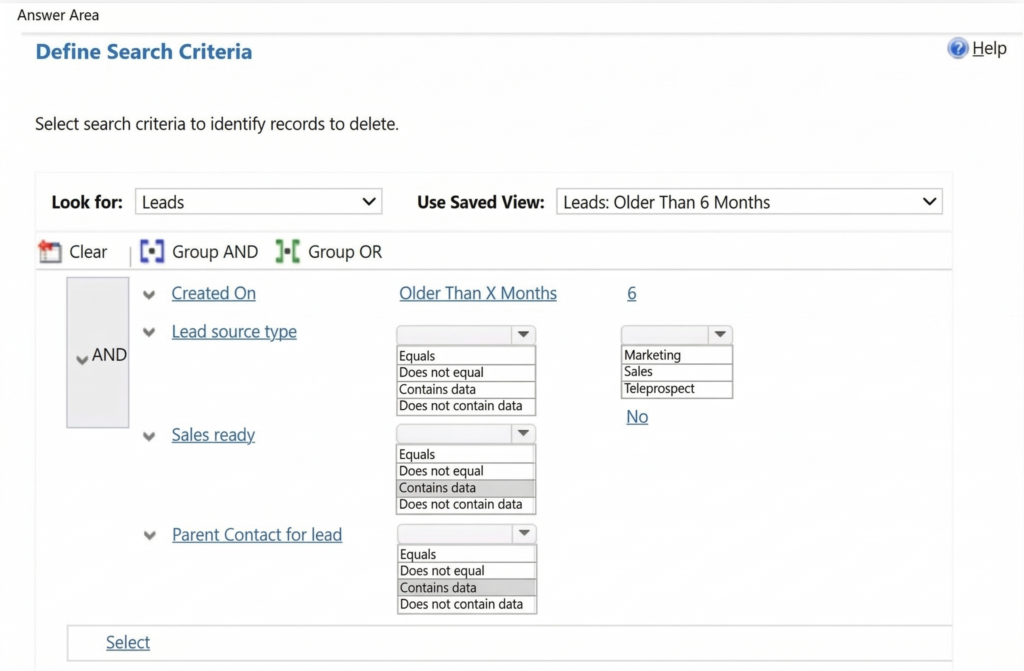Select Does not contain data for Parent Contact
1024x671 pixels.
466,604
